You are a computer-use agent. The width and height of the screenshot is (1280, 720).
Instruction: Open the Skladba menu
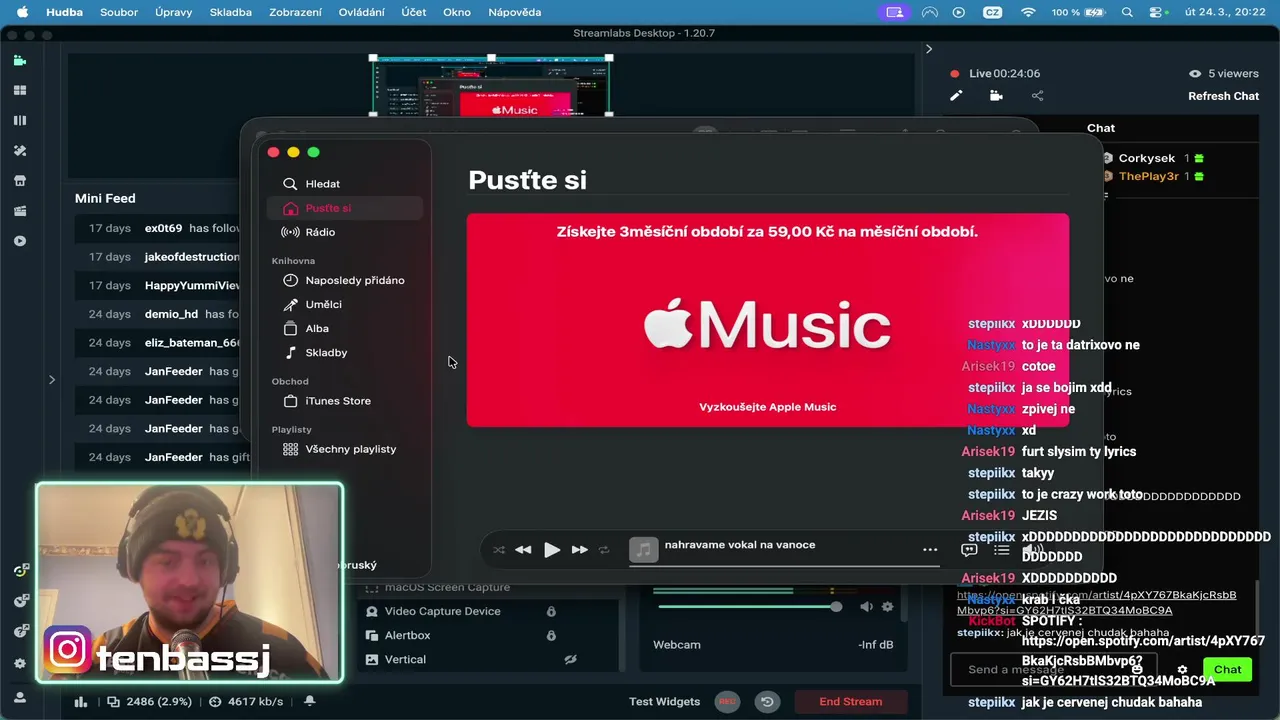[x=231, y=12]
